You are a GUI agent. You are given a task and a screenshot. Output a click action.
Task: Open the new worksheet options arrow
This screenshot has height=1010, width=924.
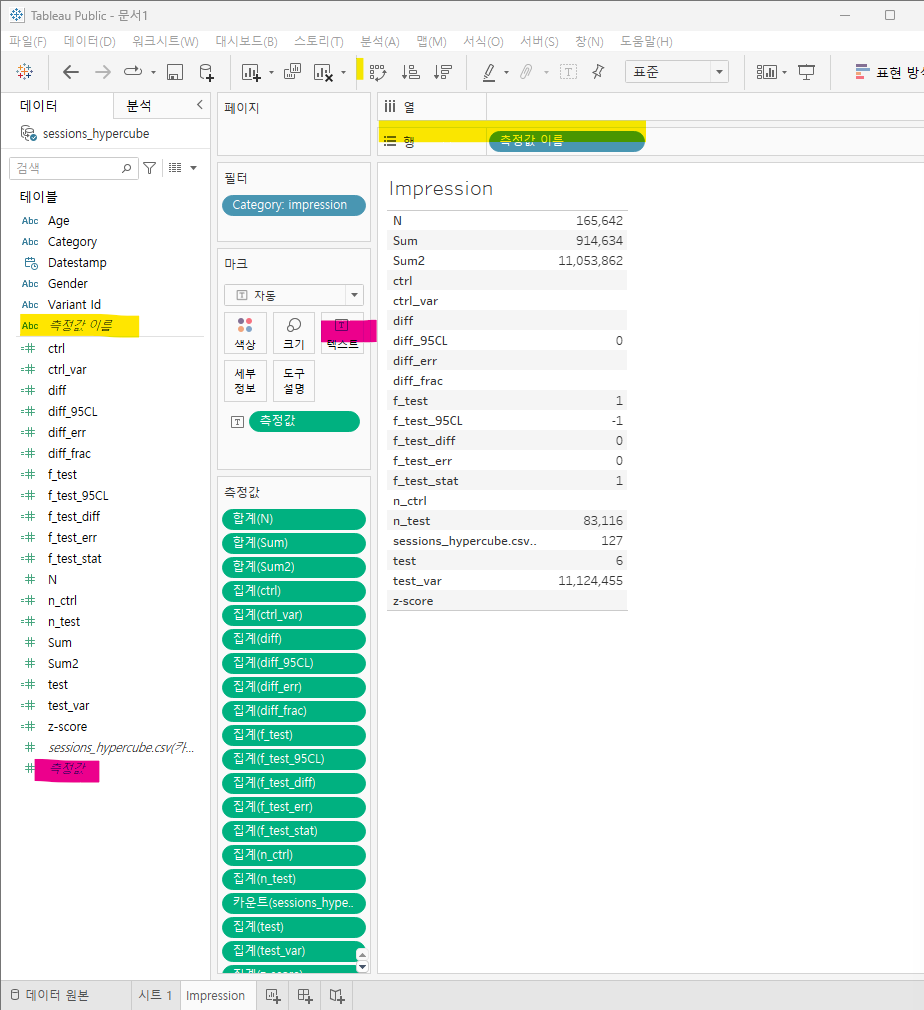click(x=271, y=72)
